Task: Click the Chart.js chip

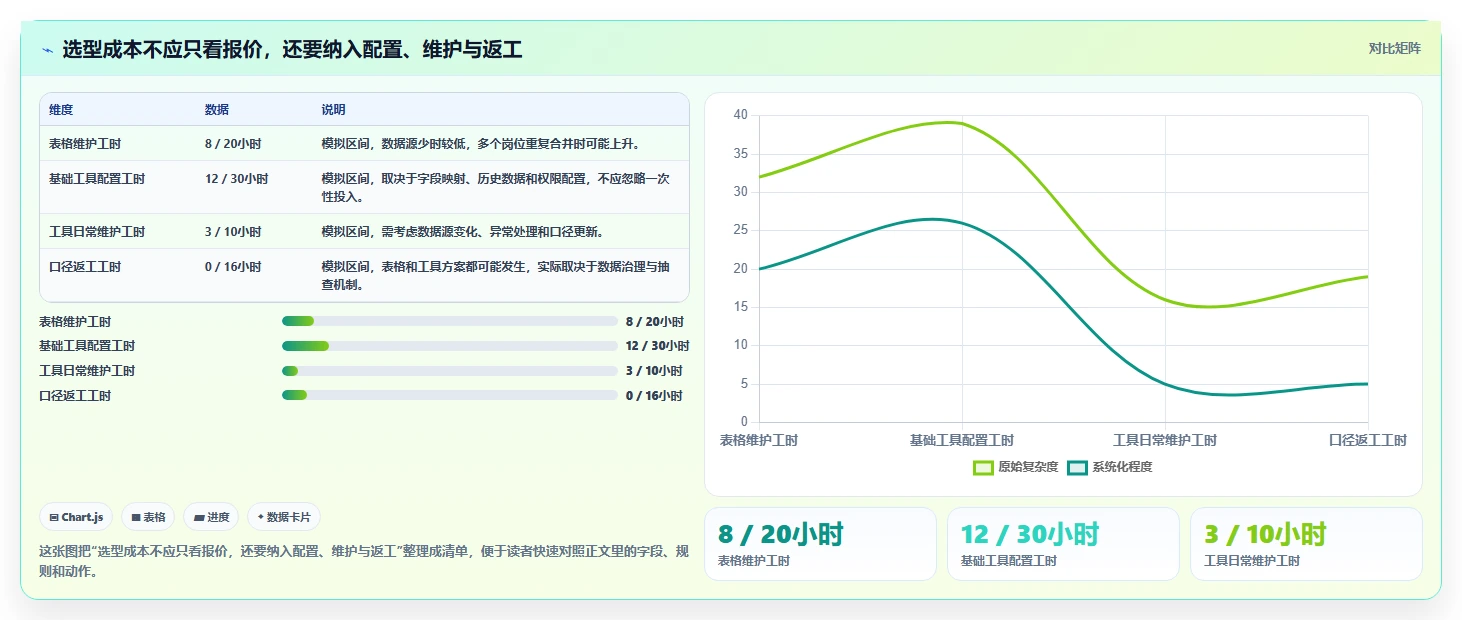Action: 76,517
